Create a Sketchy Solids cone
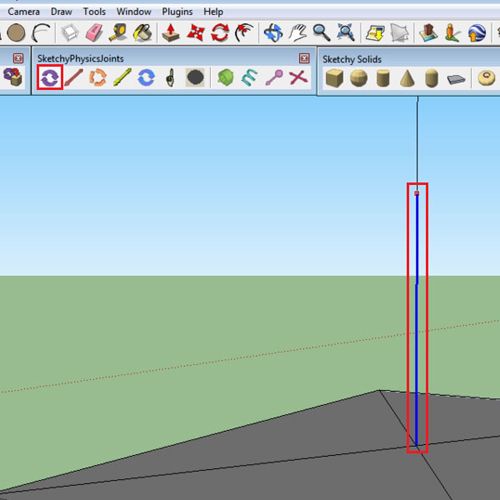 coord(407,79)
